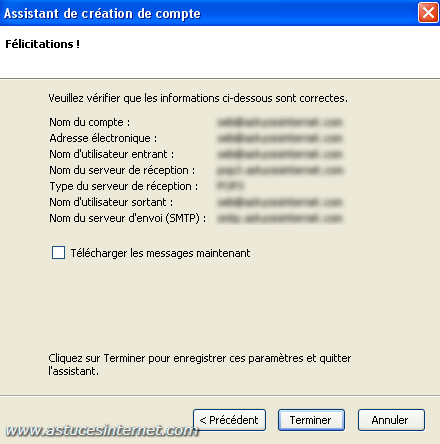
Task: Click the Type du serveur de réception label
Action: 124,186
